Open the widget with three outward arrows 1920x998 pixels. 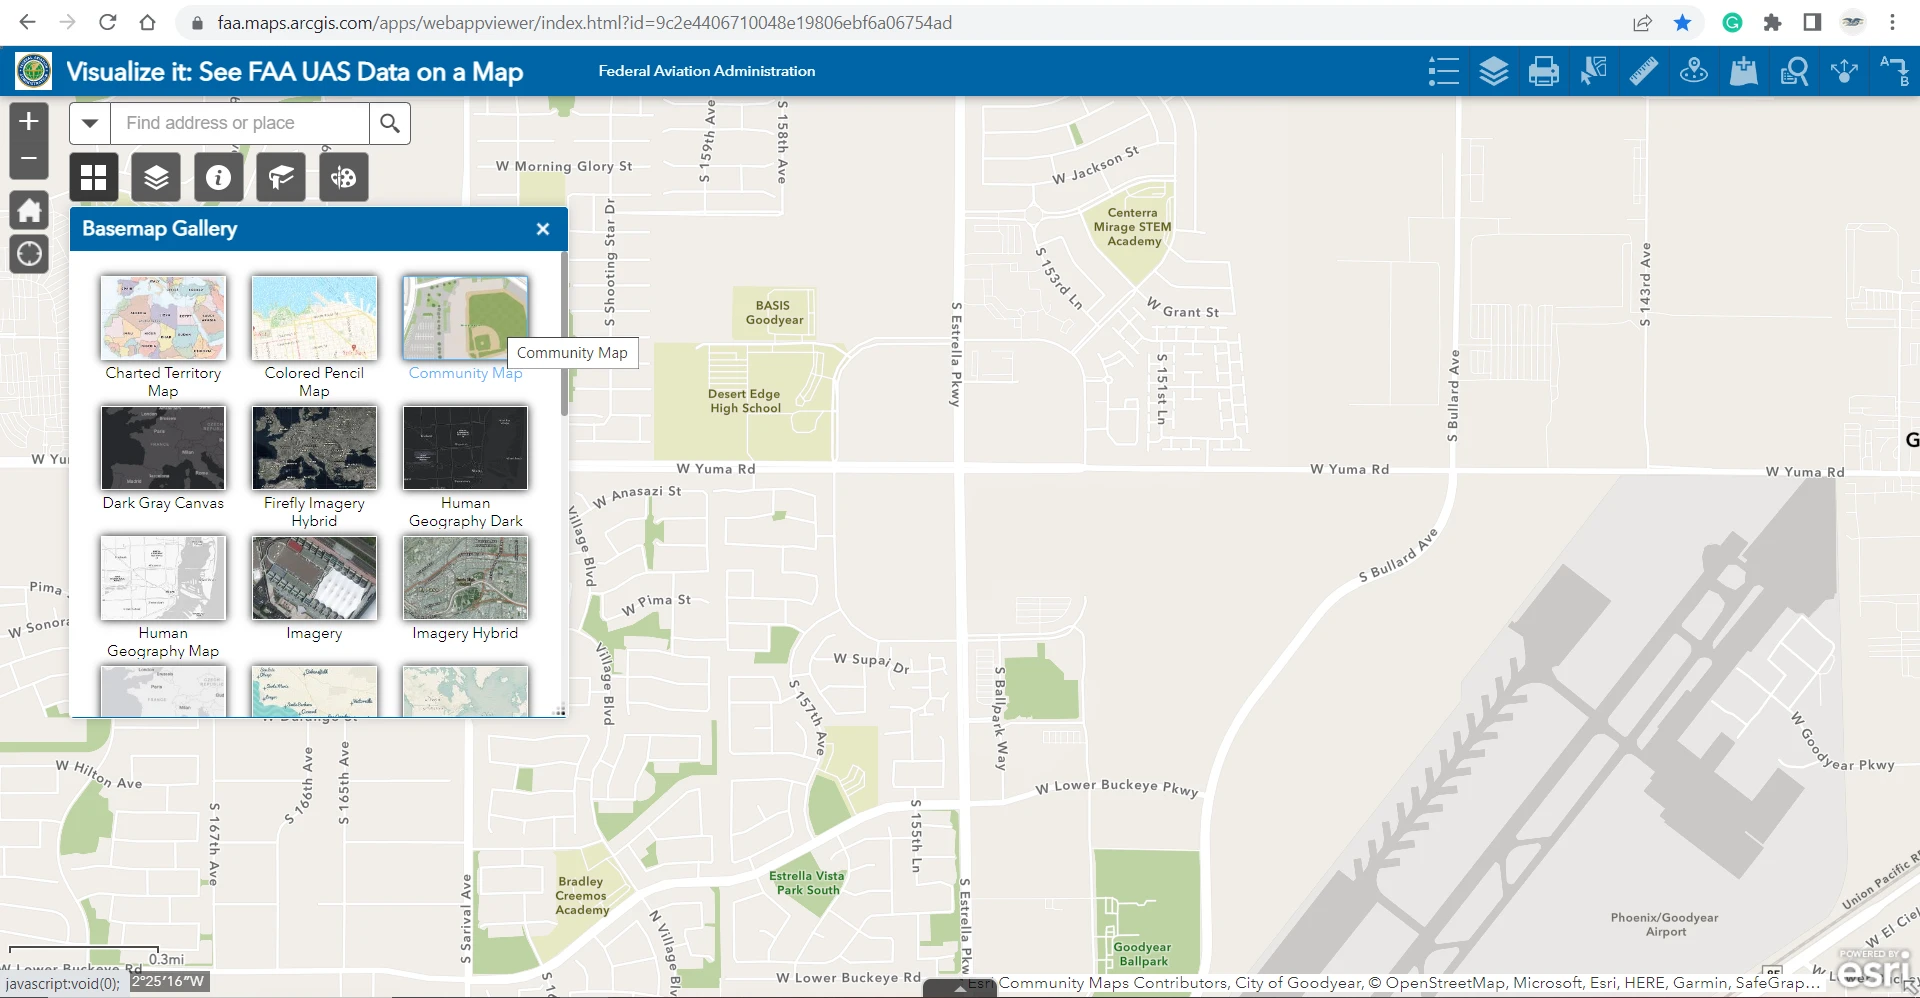pos(1844,71)
